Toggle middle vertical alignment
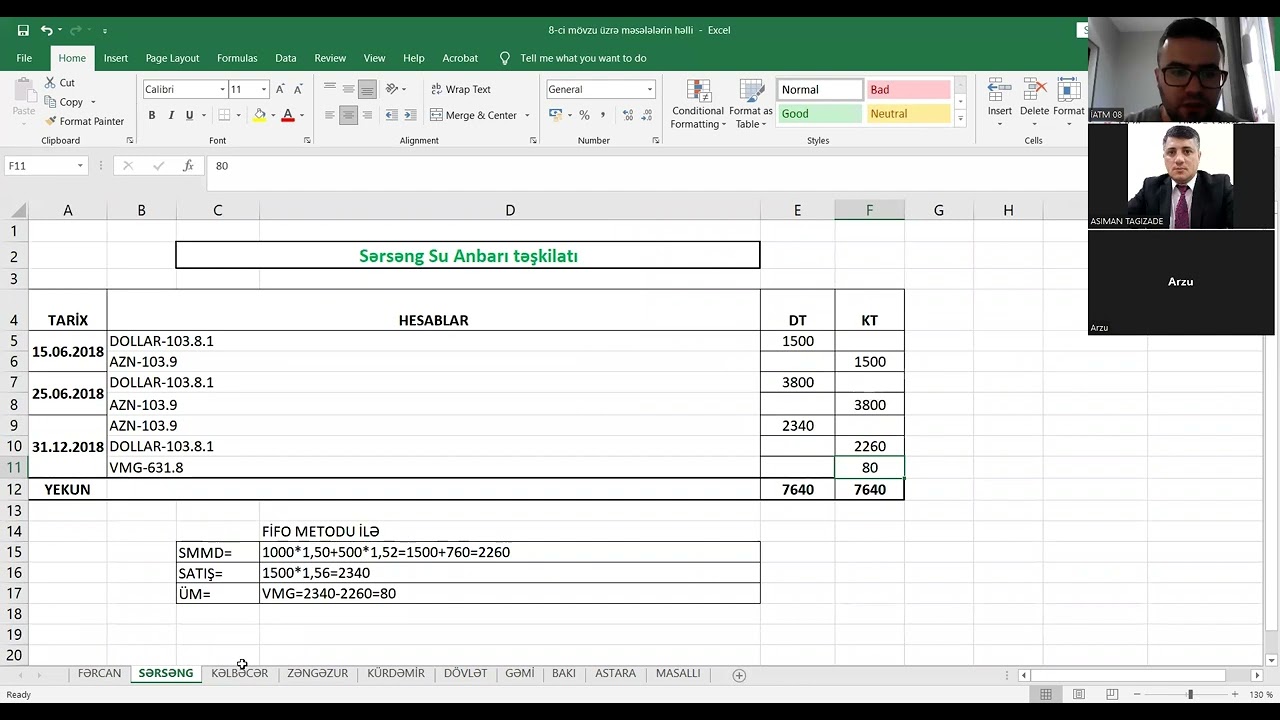 click(x=348, y=89)
